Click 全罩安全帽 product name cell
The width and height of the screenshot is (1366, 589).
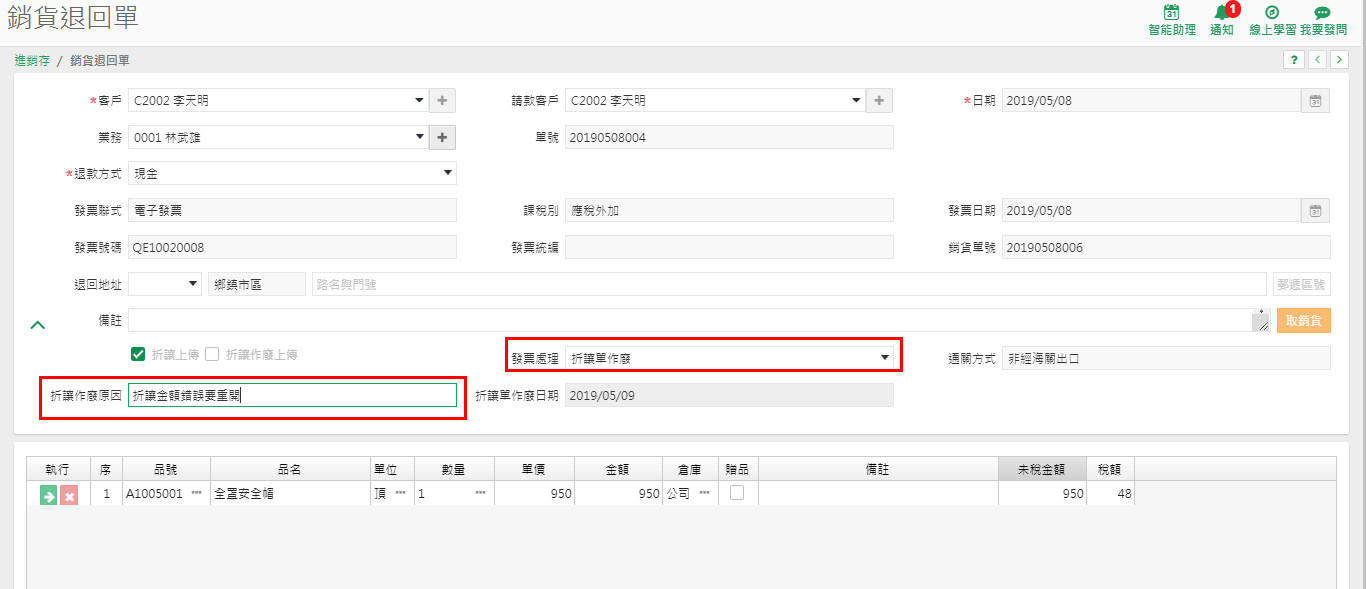coord(289,493)
